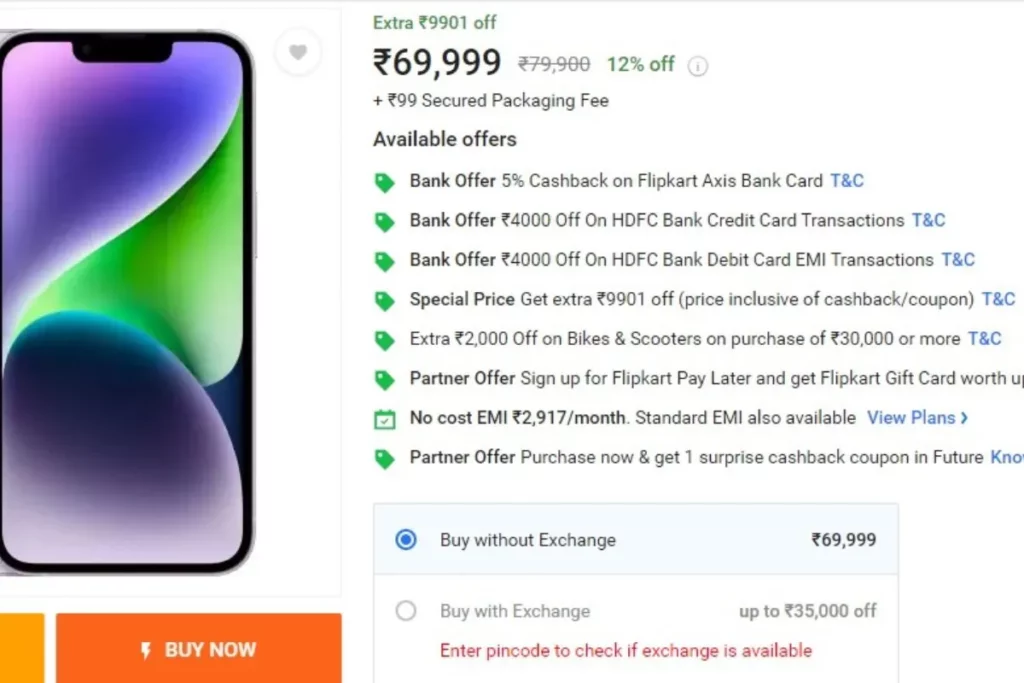Click the orange BUY NOW button
1024x683 pixels.
(199, 648)
